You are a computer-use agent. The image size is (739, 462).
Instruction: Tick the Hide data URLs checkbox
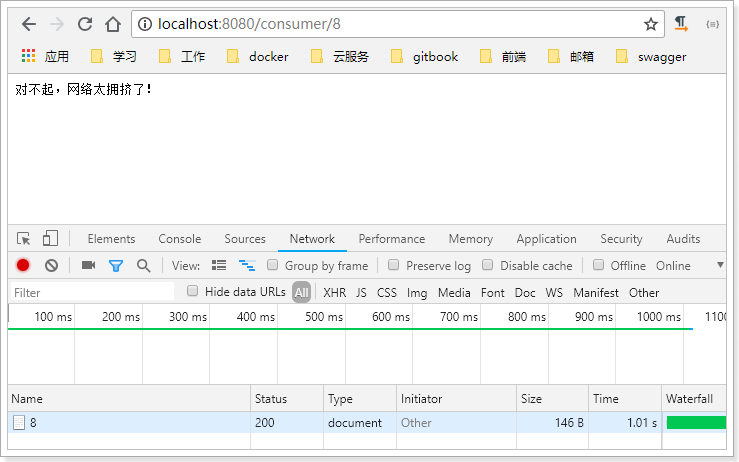193,291
